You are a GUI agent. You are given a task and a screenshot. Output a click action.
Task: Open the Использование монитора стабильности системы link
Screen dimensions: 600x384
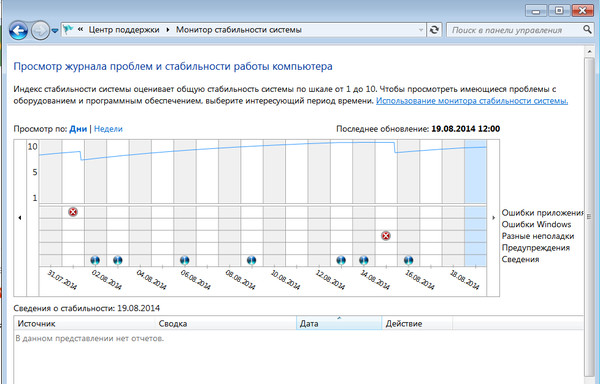pyautogui.click(x=472, y=101)
